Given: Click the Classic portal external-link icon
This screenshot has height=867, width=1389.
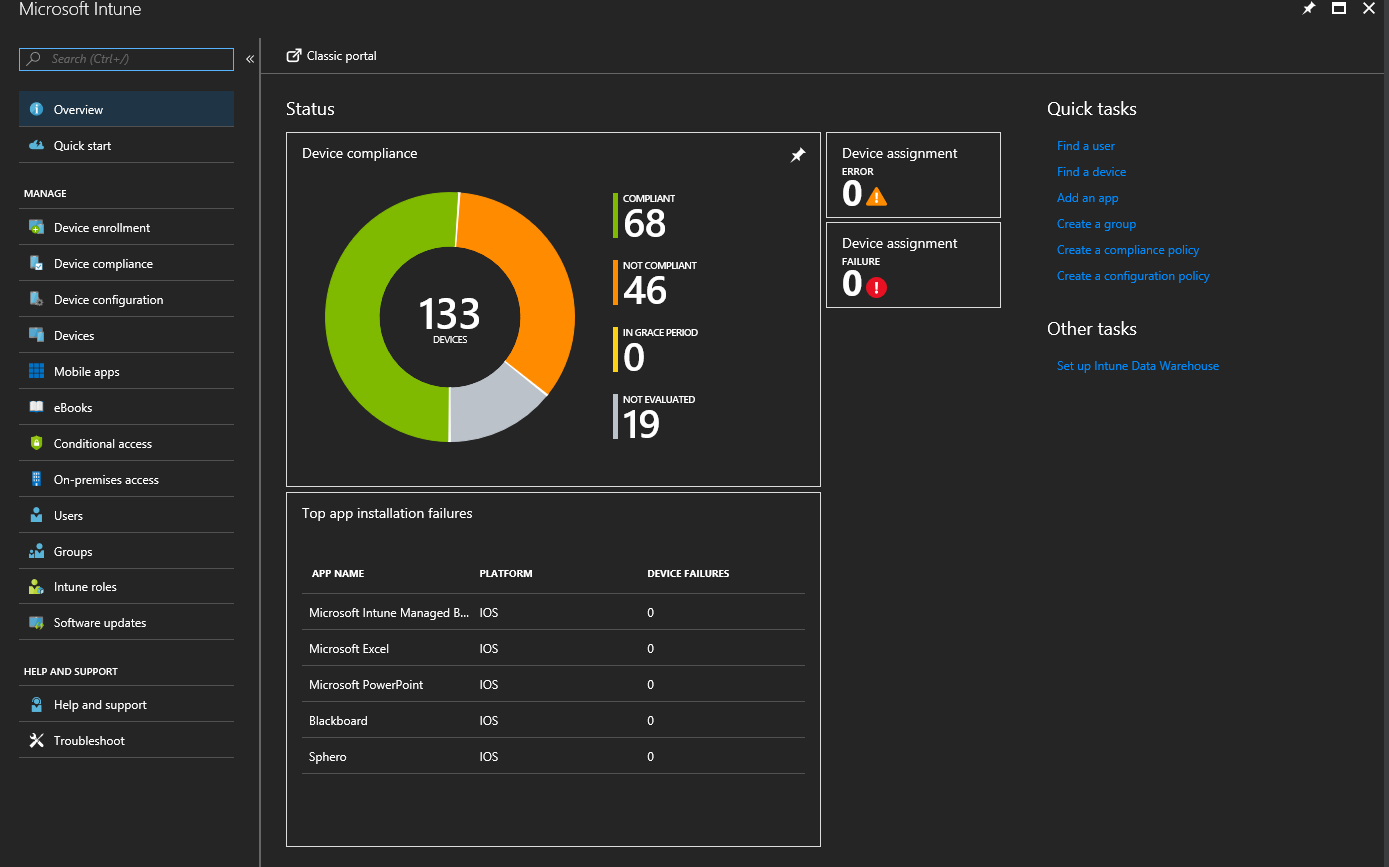Looking at the screenshot, I should click(x=293, y=56).
